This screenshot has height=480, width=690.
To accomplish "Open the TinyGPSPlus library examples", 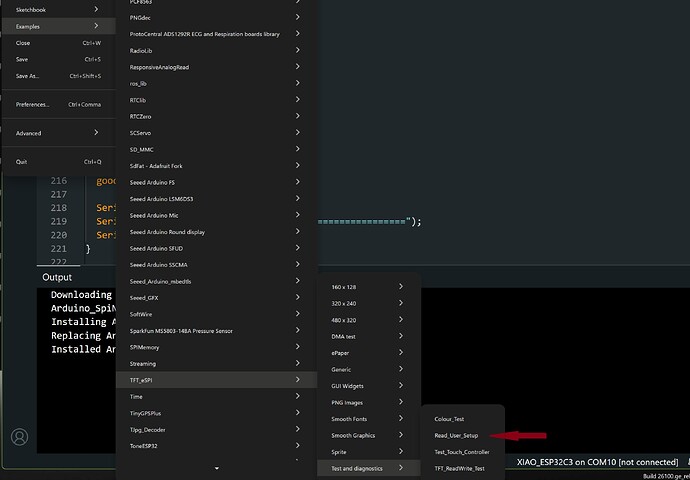I will (217, 413).
